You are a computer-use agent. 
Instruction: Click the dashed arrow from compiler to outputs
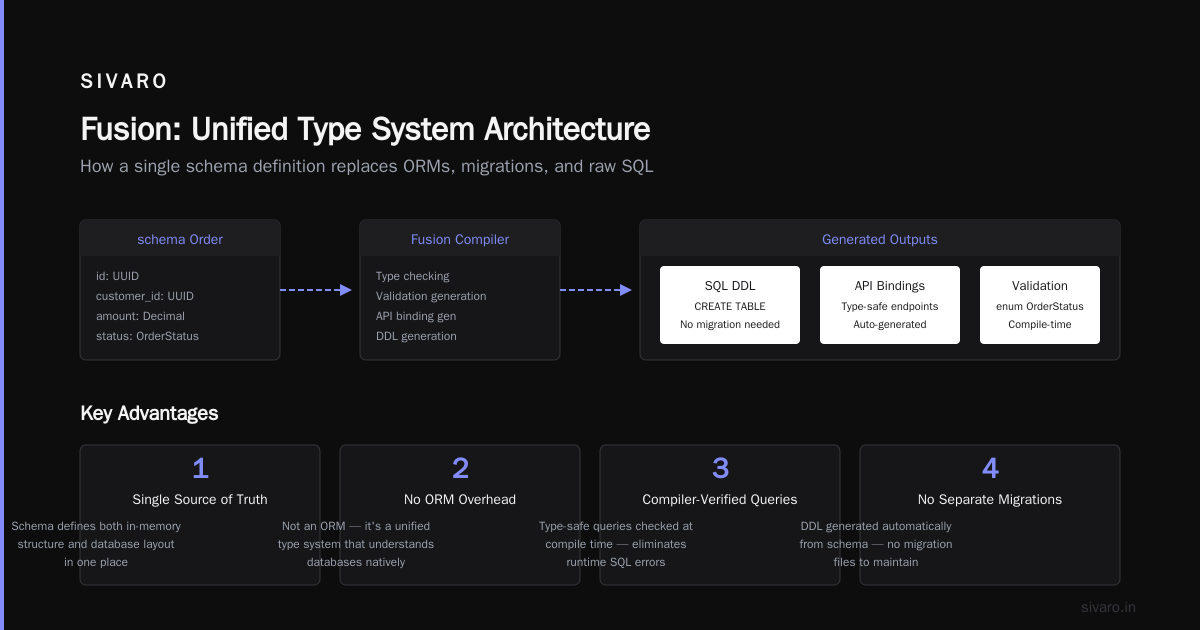(x=596, y=290)
